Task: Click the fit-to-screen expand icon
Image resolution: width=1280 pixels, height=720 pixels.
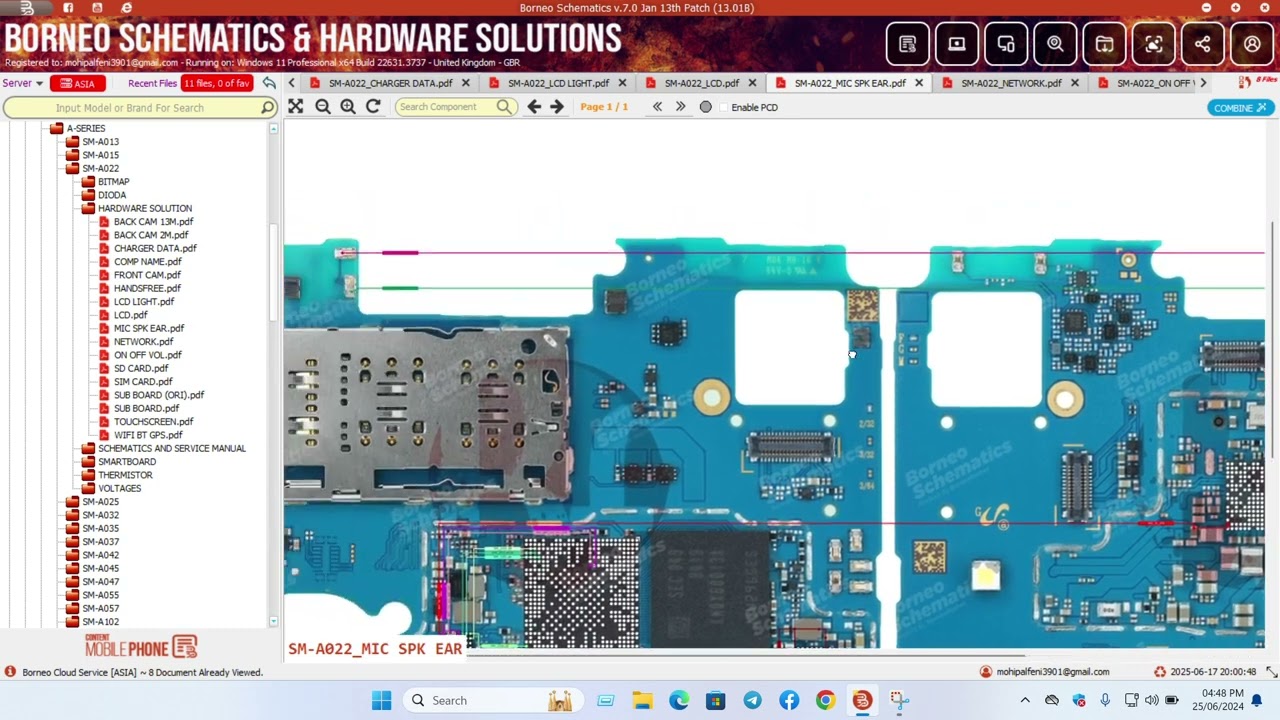Action: pos(296,106)
